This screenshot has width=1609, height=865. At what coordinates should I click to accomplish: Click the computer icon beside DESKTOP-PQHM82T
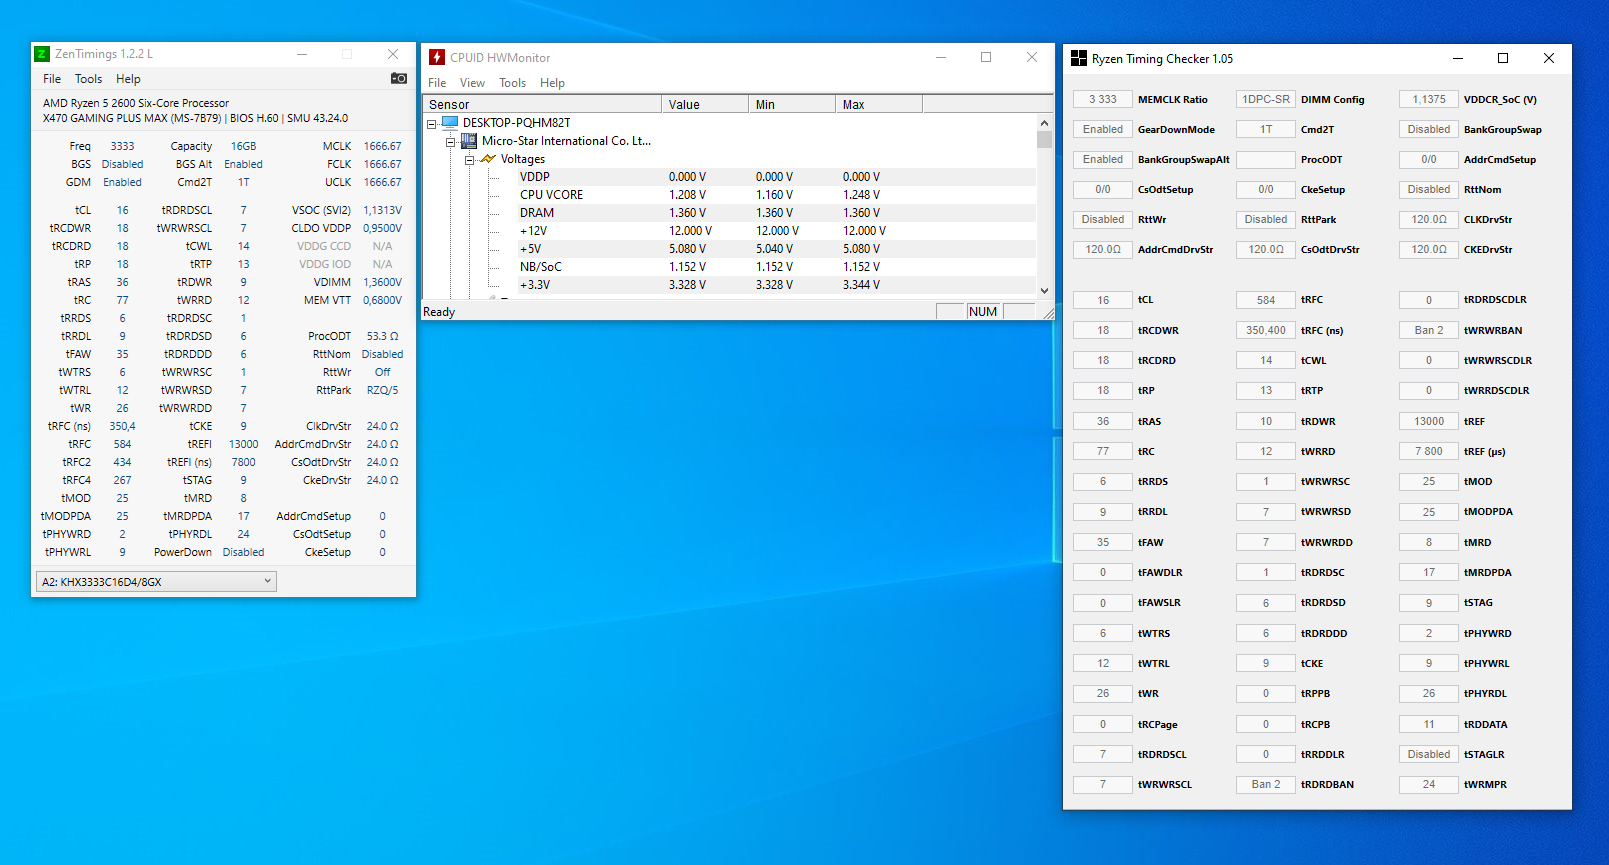(x=450, y=123)
